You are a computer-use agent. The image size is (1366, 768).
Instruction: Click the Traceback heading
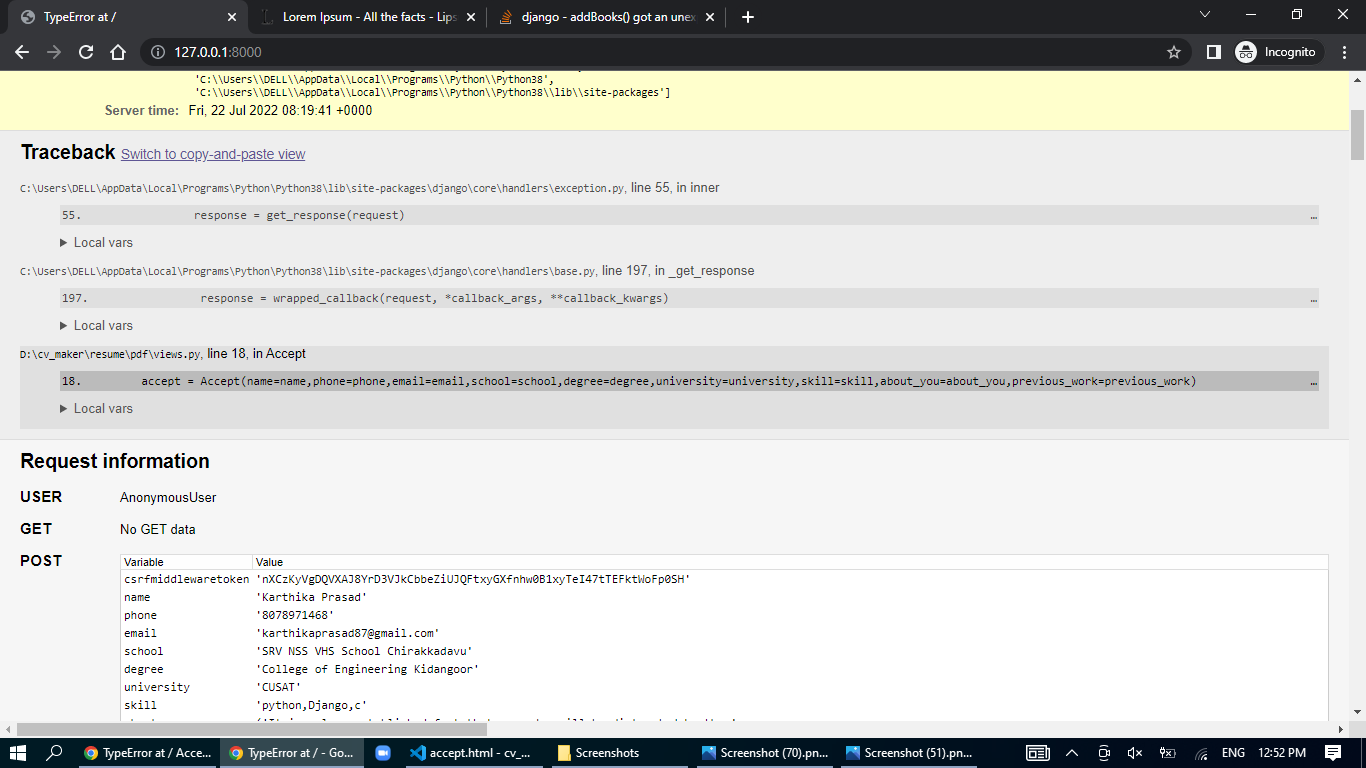(68, 152)
